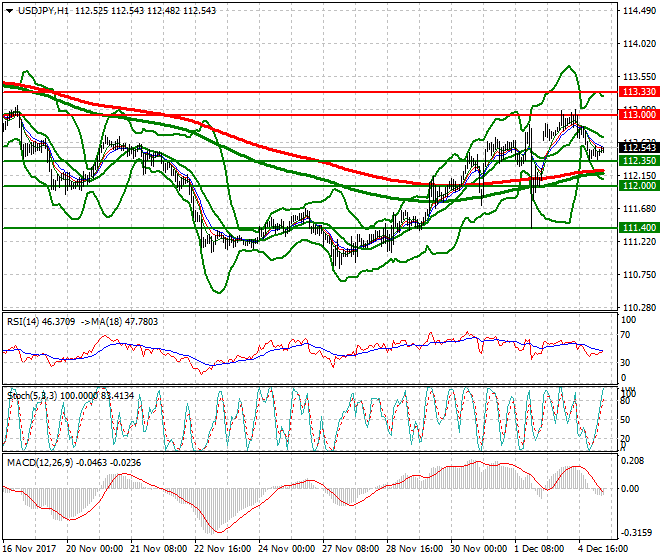This screenshot has height=560, width=660.
Task: Click the 114.020 price axis value
Action: (639, 44)
